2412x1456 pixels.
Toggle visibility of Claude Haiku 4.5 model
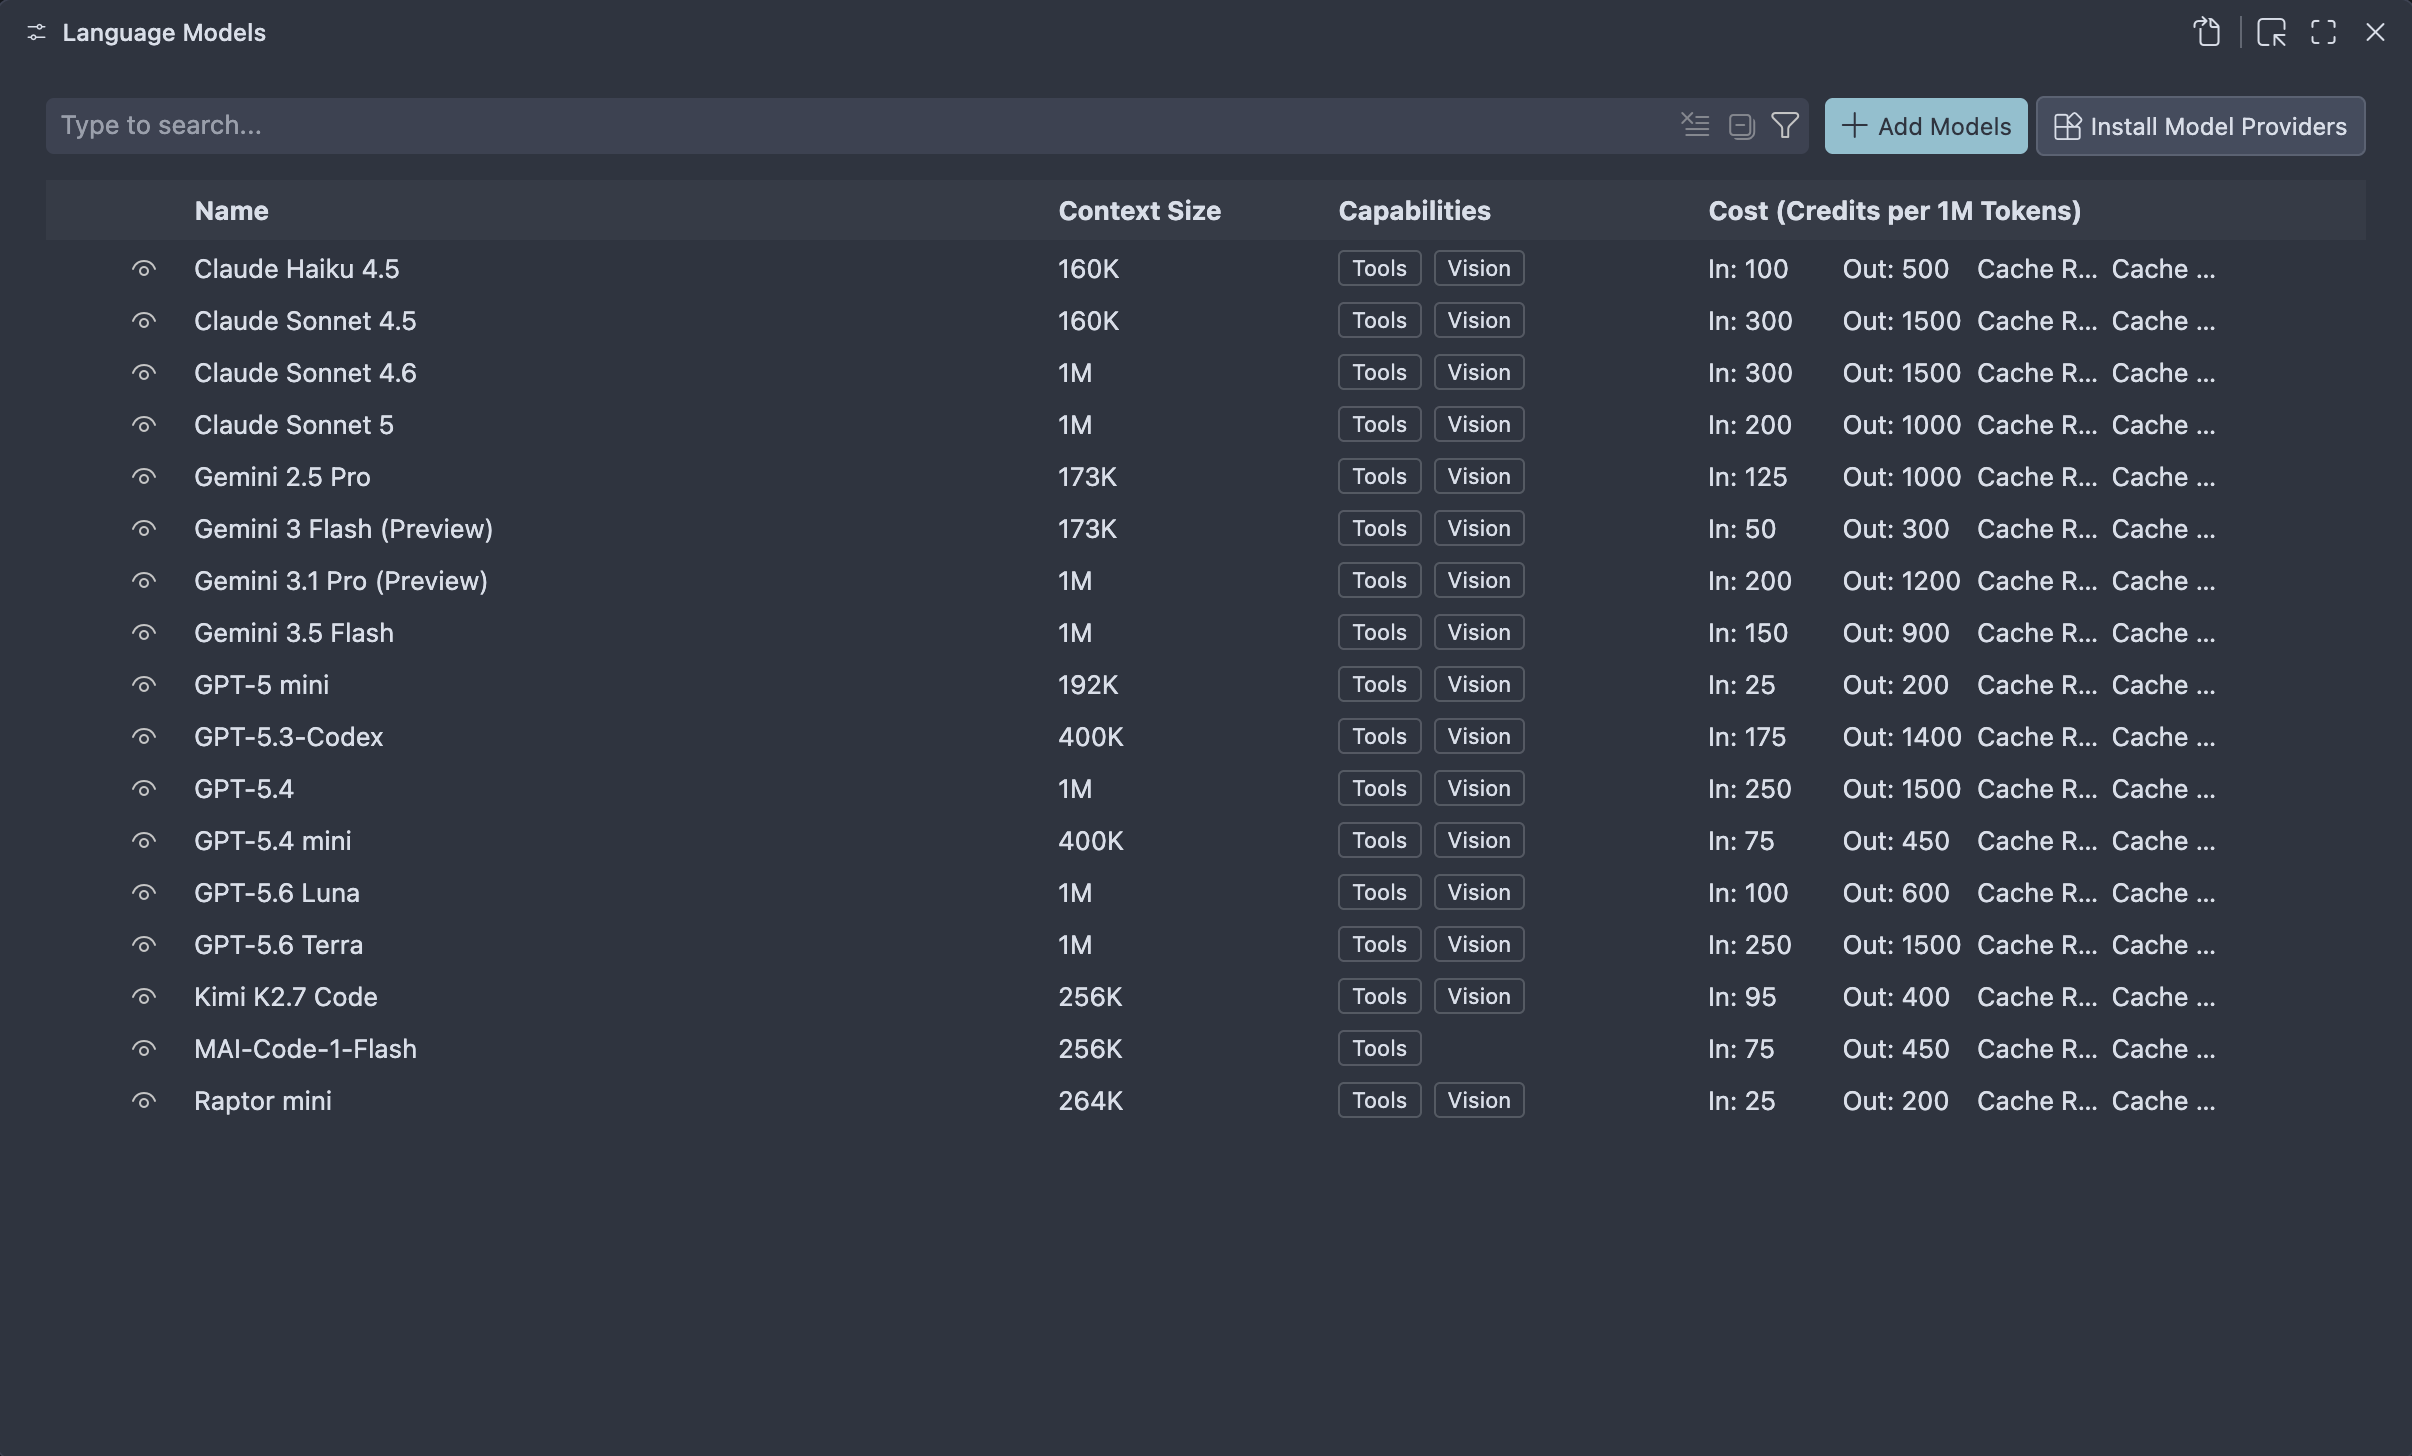pos(144,269)
